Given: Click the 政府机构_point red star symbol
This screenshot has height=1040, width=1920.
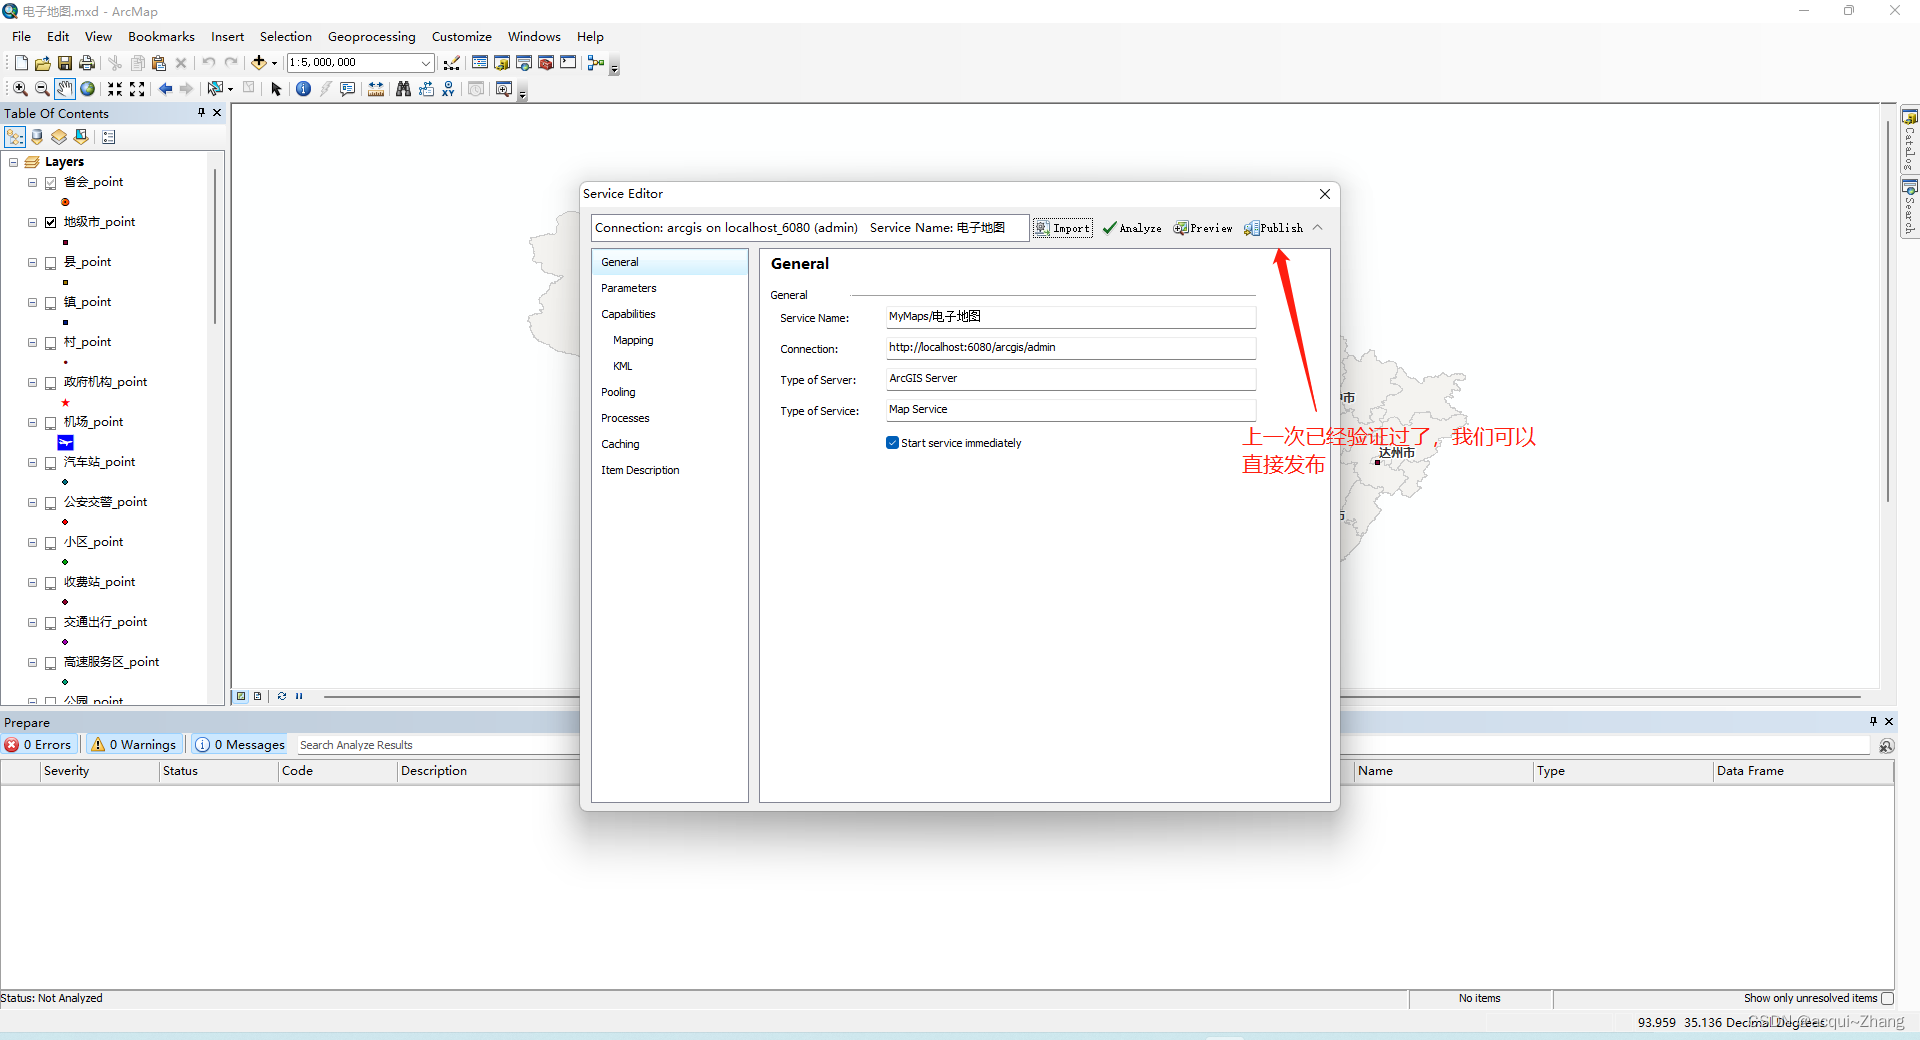Looking at the screenshot, I should 66,402.
